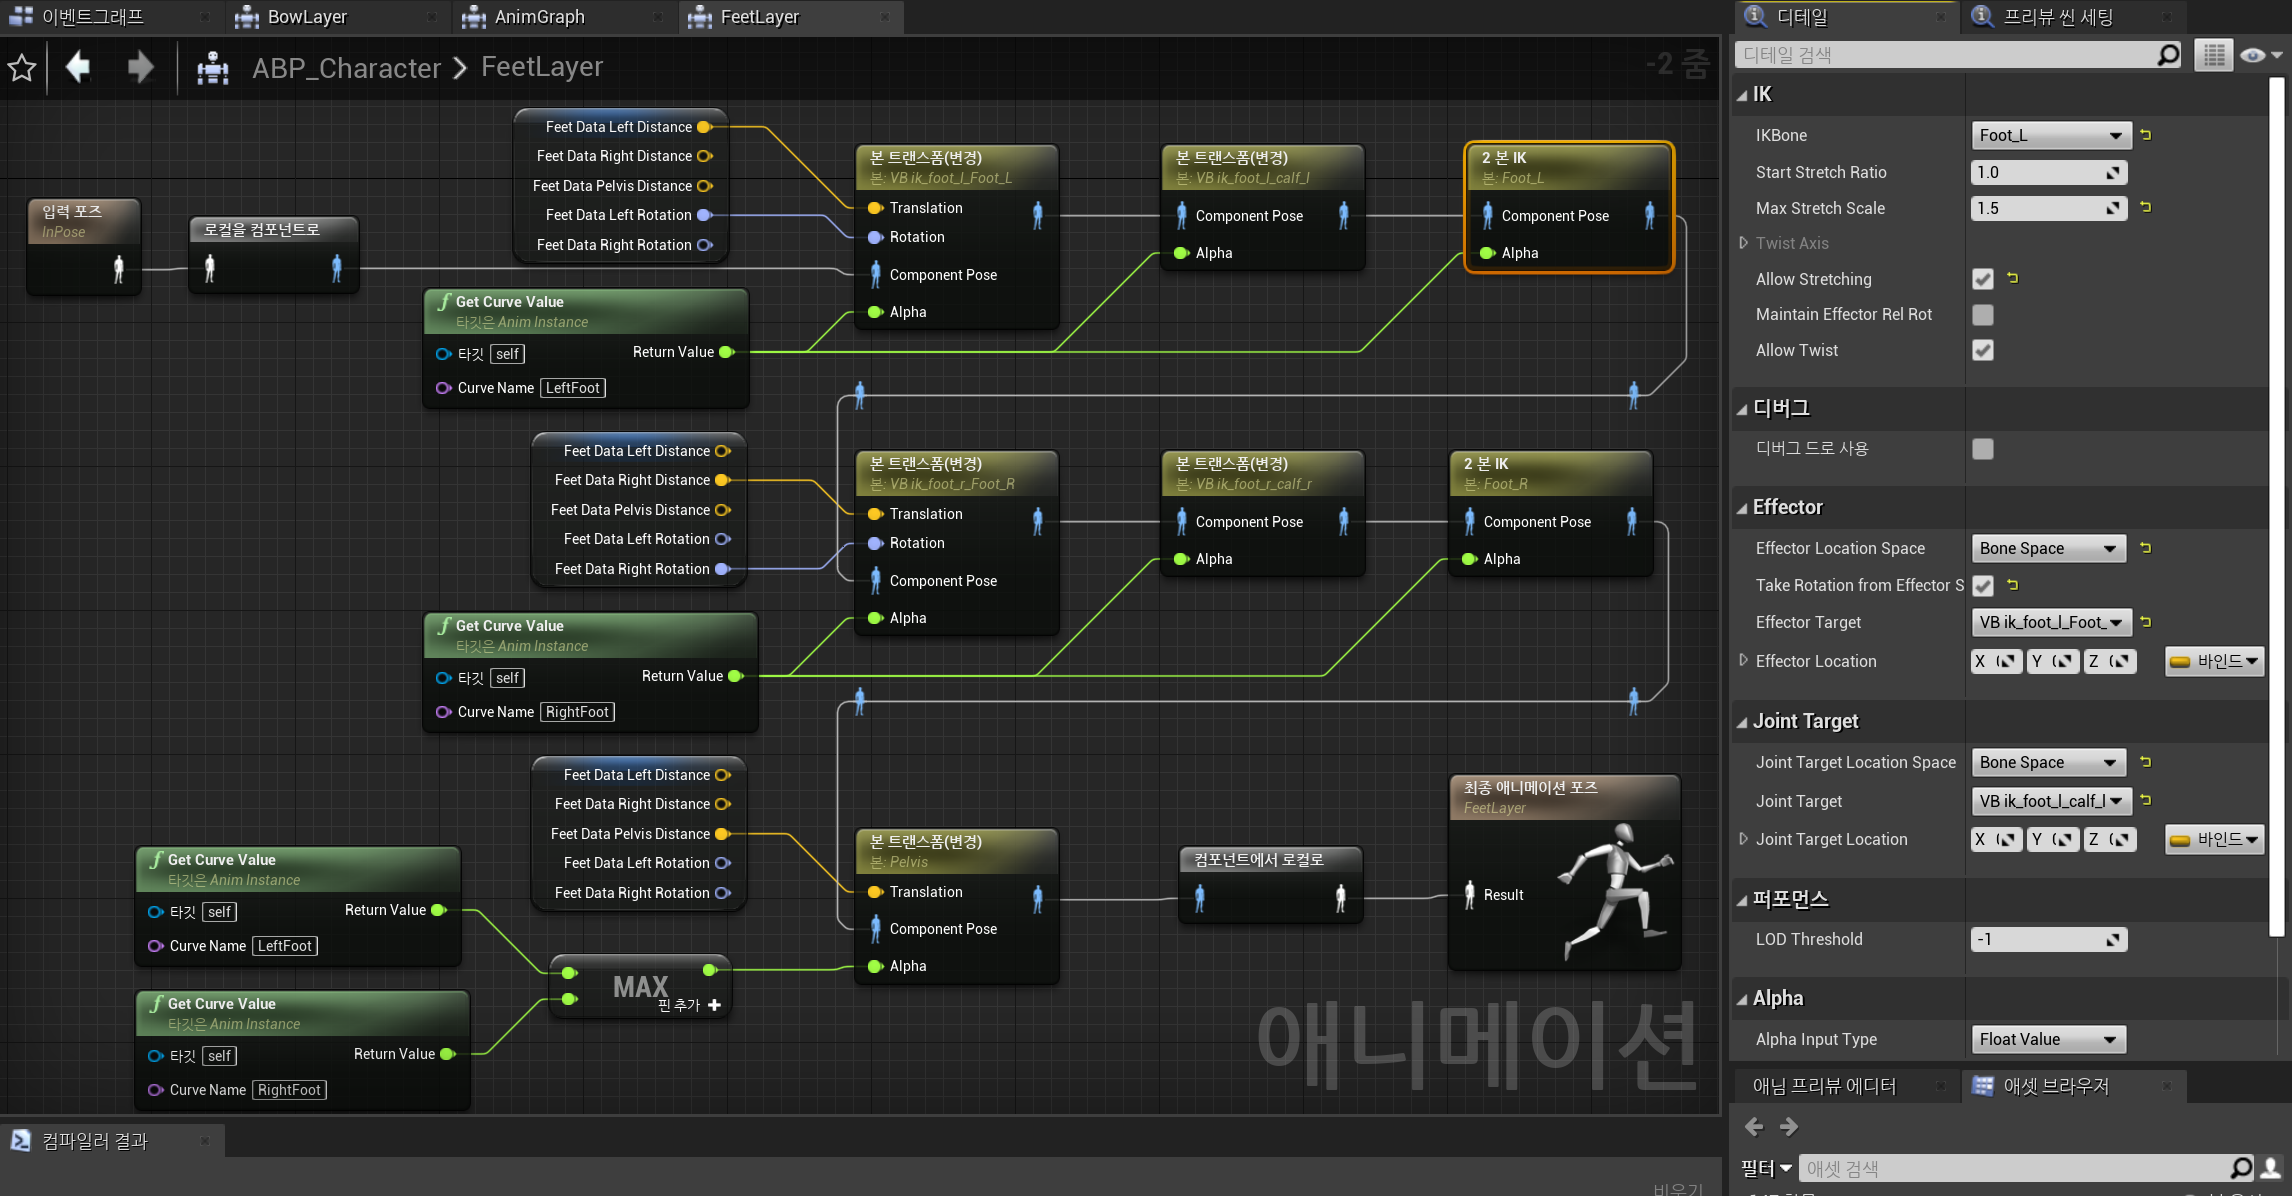The height and width of the screenshot is (1196, 2292).
Task: Expand the Twist Axis property
Action: (x=1743, y=243)
